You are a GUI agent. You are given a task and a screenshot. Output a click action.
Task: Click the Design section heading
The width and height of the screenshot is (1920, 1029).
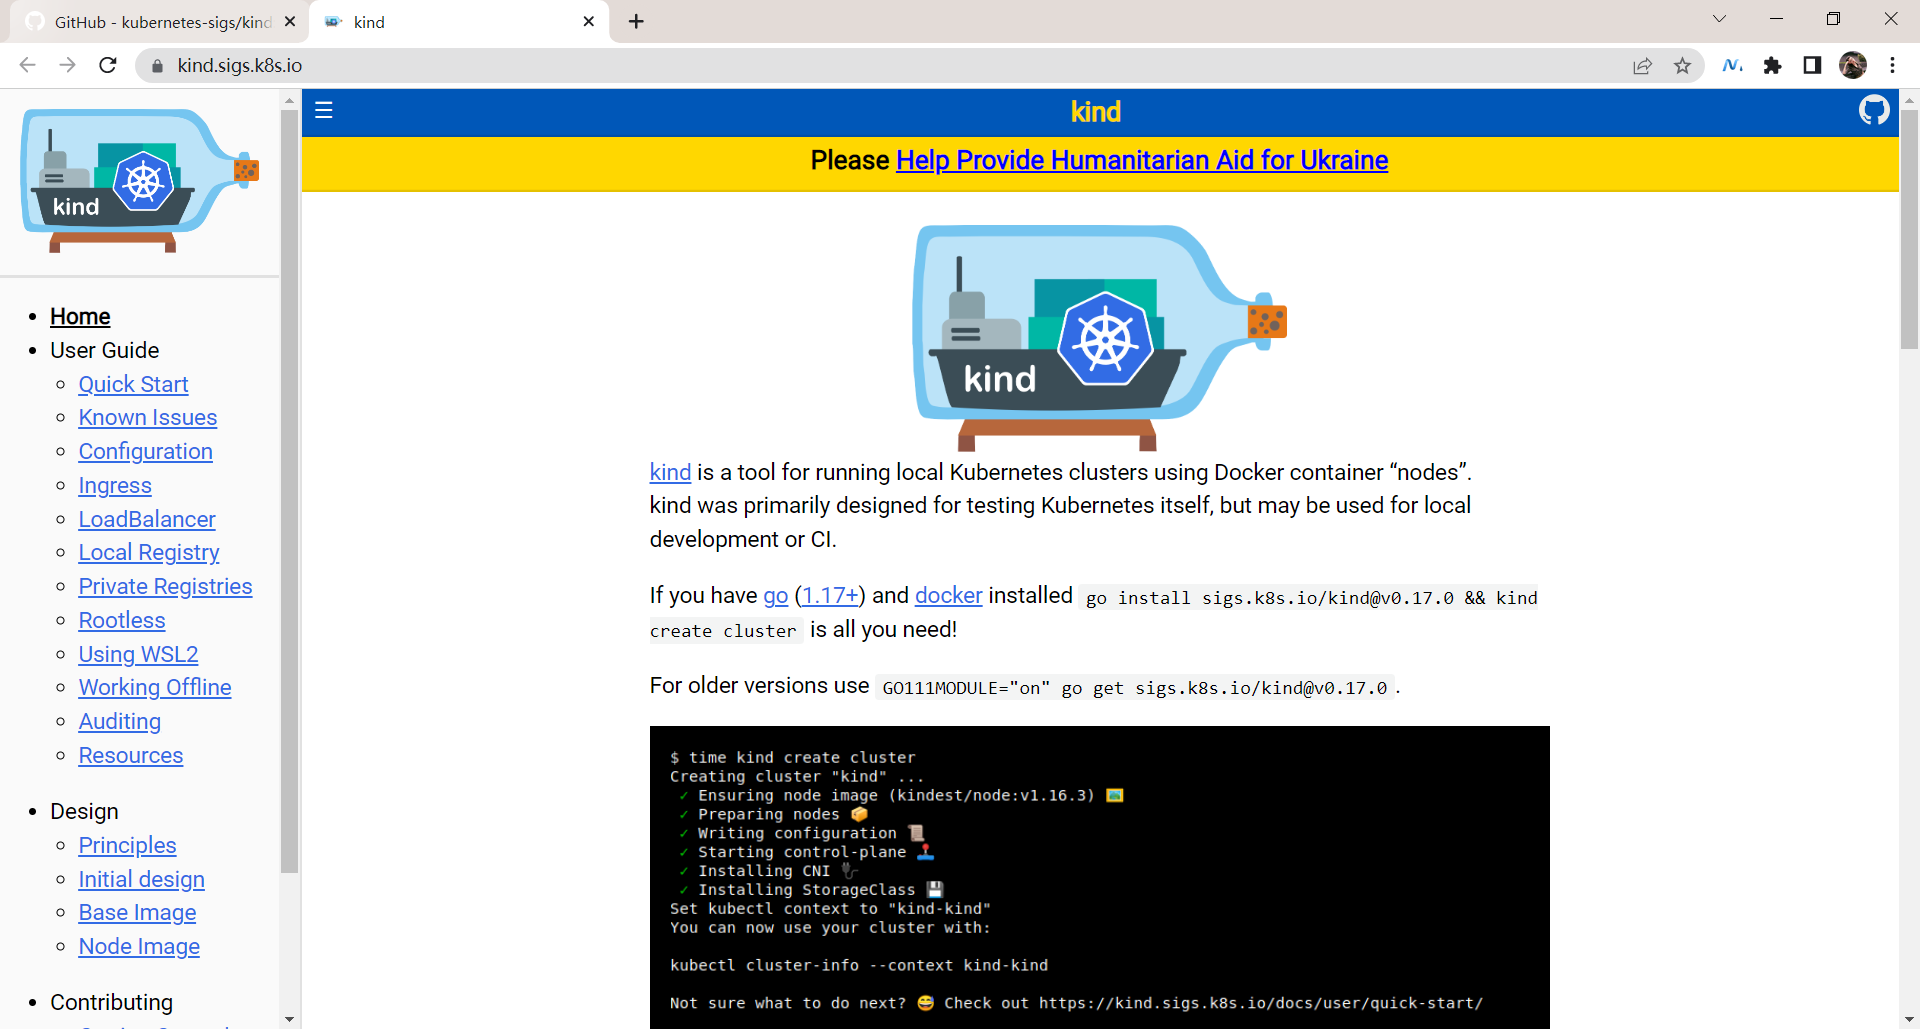84,812
